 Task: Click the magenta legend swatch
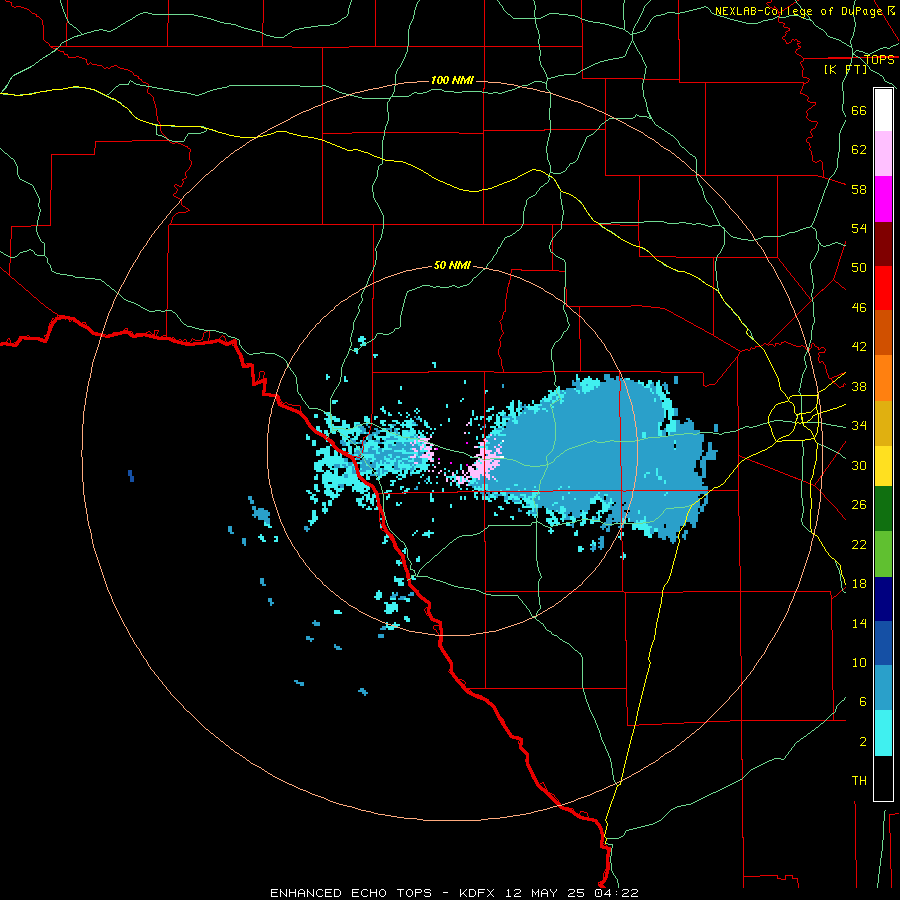883,199
